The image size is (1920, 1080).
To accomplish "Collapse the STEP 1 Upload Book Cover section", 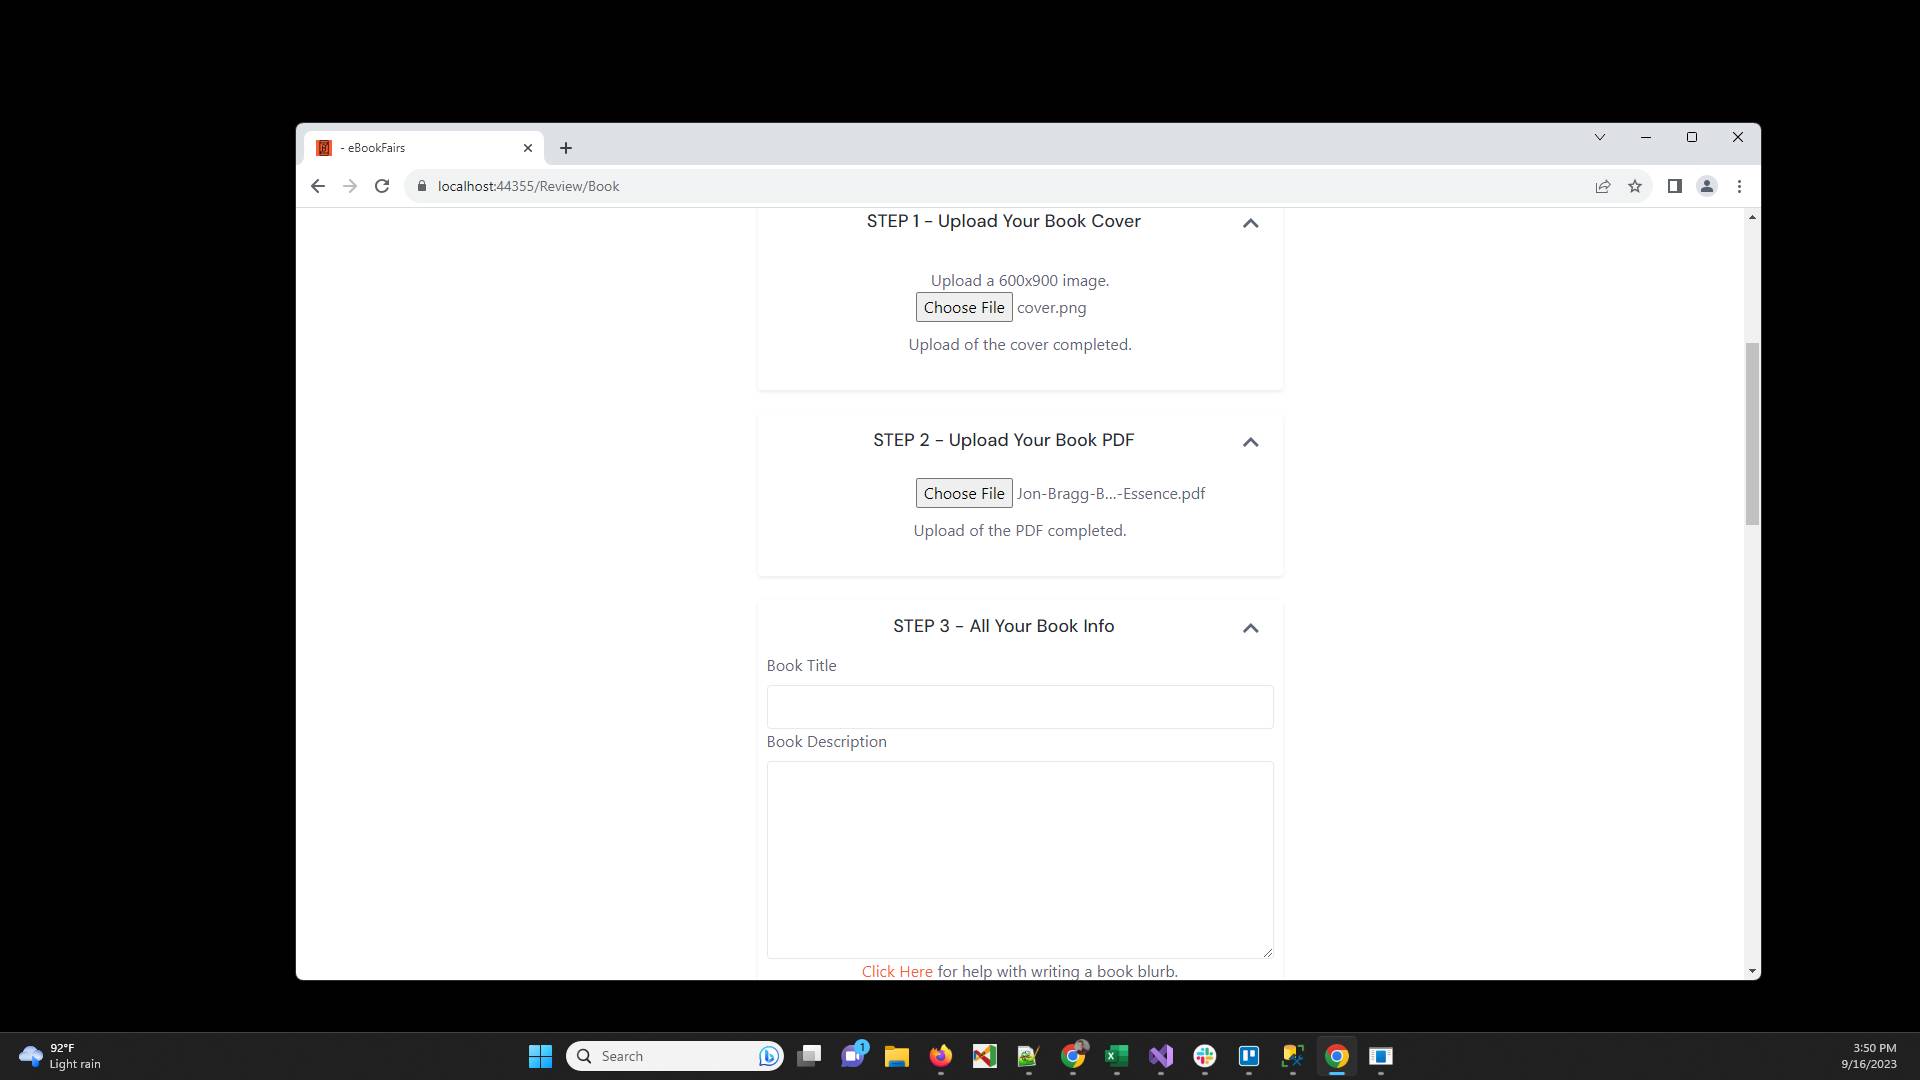I will (x=1250, y=223).
